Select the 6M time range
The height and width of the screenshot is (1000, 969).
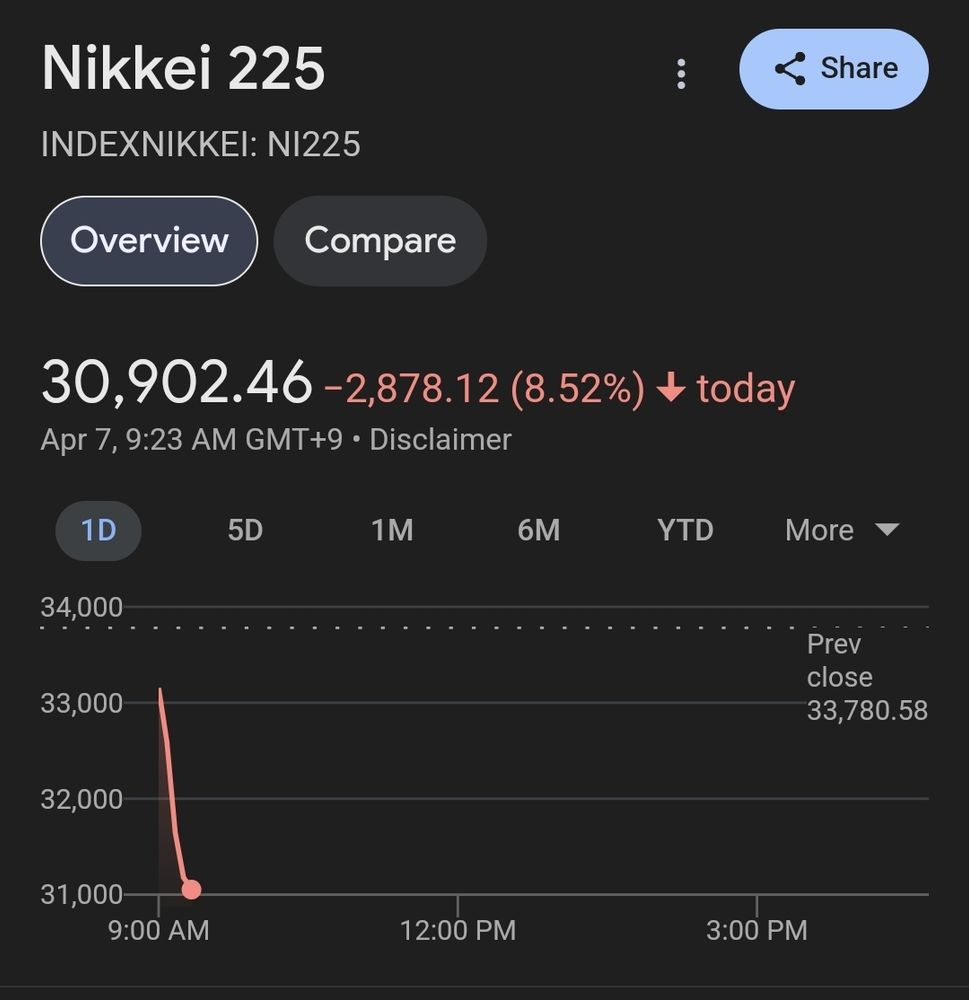[x=538, y=530]
